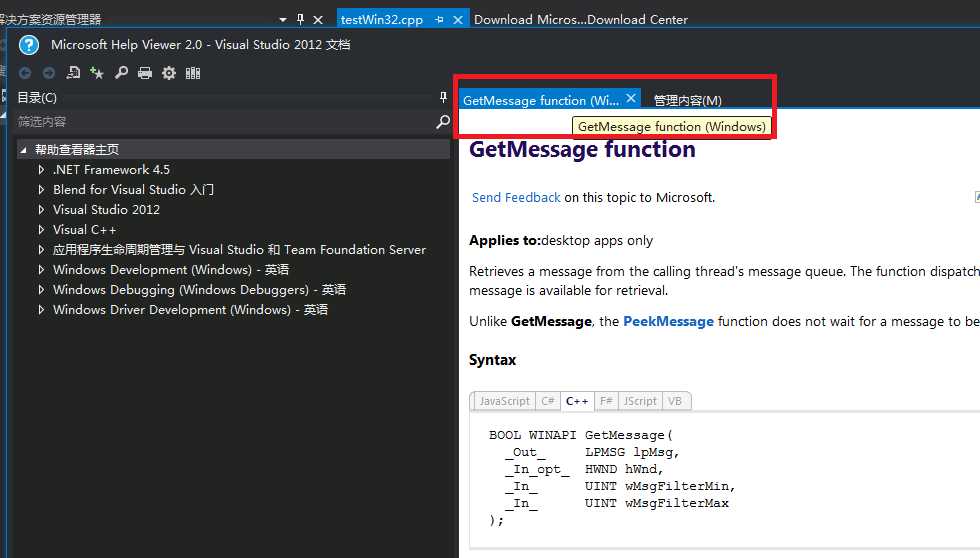
Task: Expand 应用程序生命周期管理 Team Foundation Server node
Action: tap(41, 249)
